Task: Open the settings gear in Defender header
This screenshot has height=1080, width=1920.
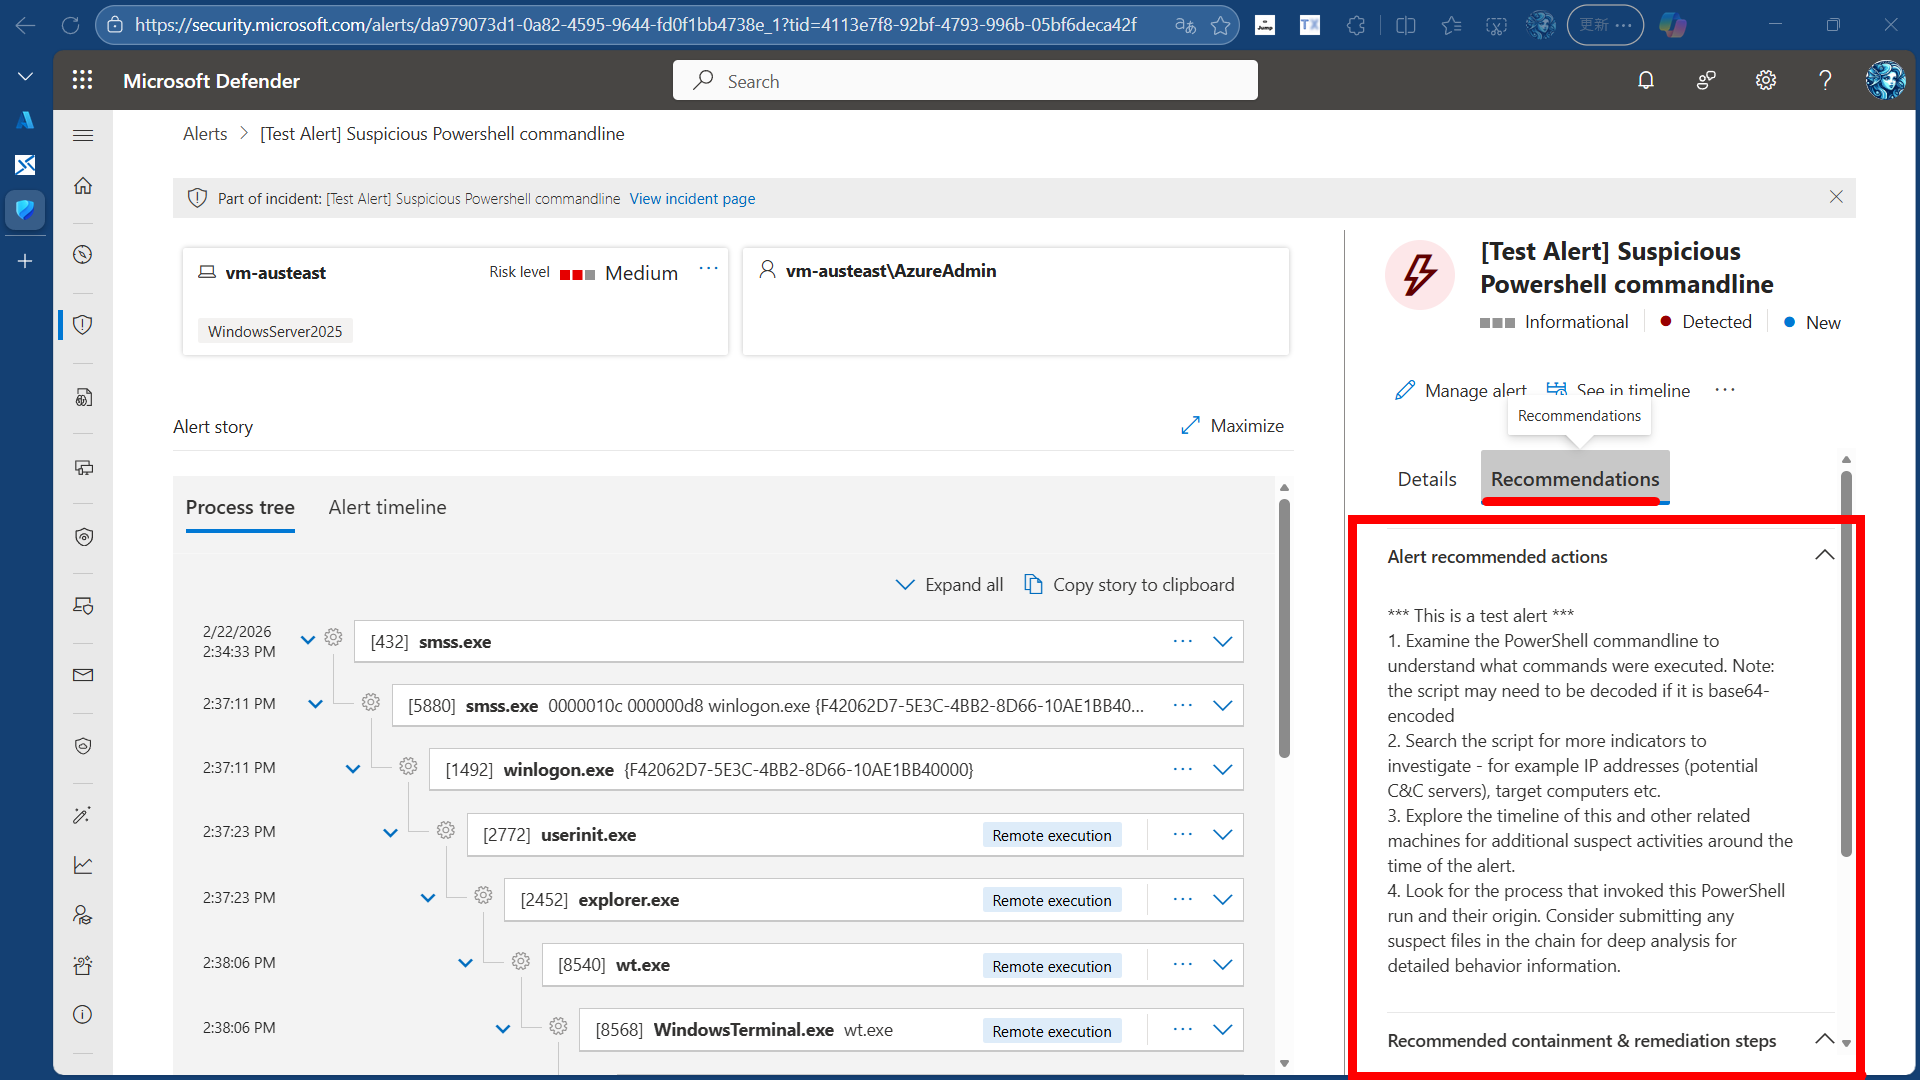Action: [1766, 81]
